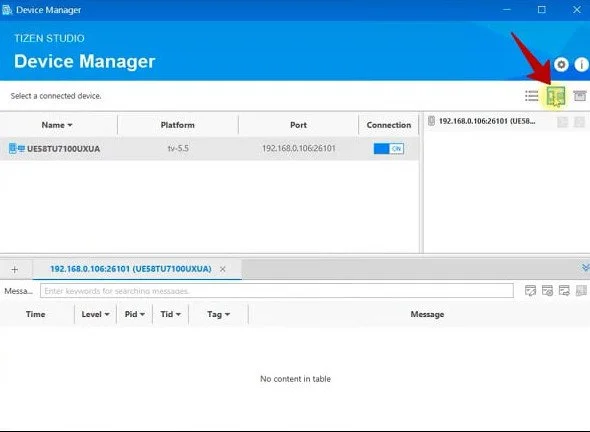This screenshot has width=590, height=432.
Task: Open the Remote Device Manager icon
Action: click(x=556, y=96)
